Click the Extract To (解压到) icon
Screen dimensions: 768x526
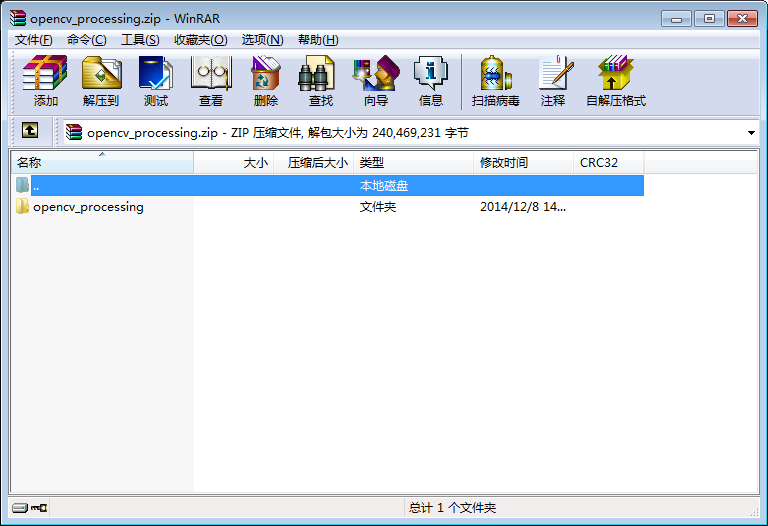tap(101, 81)
